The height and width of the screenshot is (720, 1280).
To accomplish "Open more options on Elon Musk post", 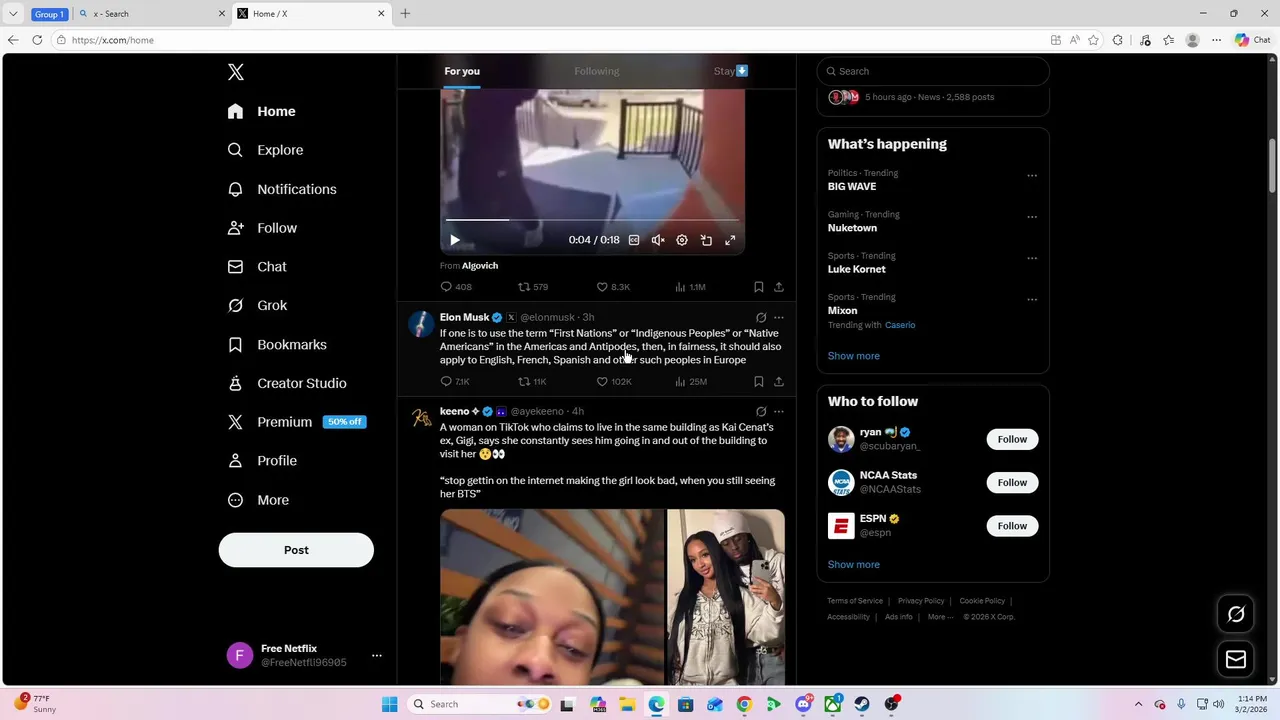I will [x=779, y=317].
